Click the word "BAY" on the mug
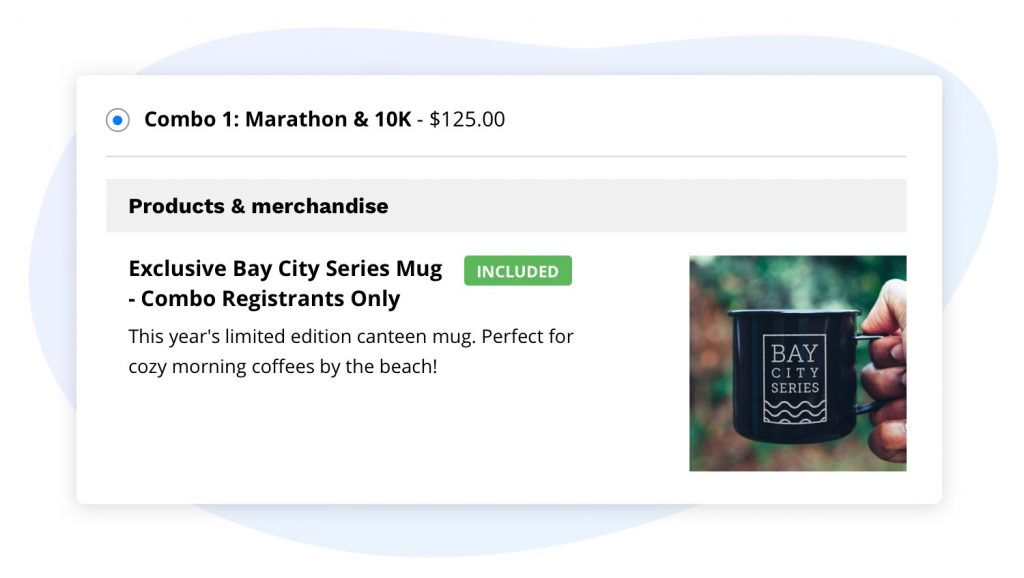 click(x=795, y=353)
